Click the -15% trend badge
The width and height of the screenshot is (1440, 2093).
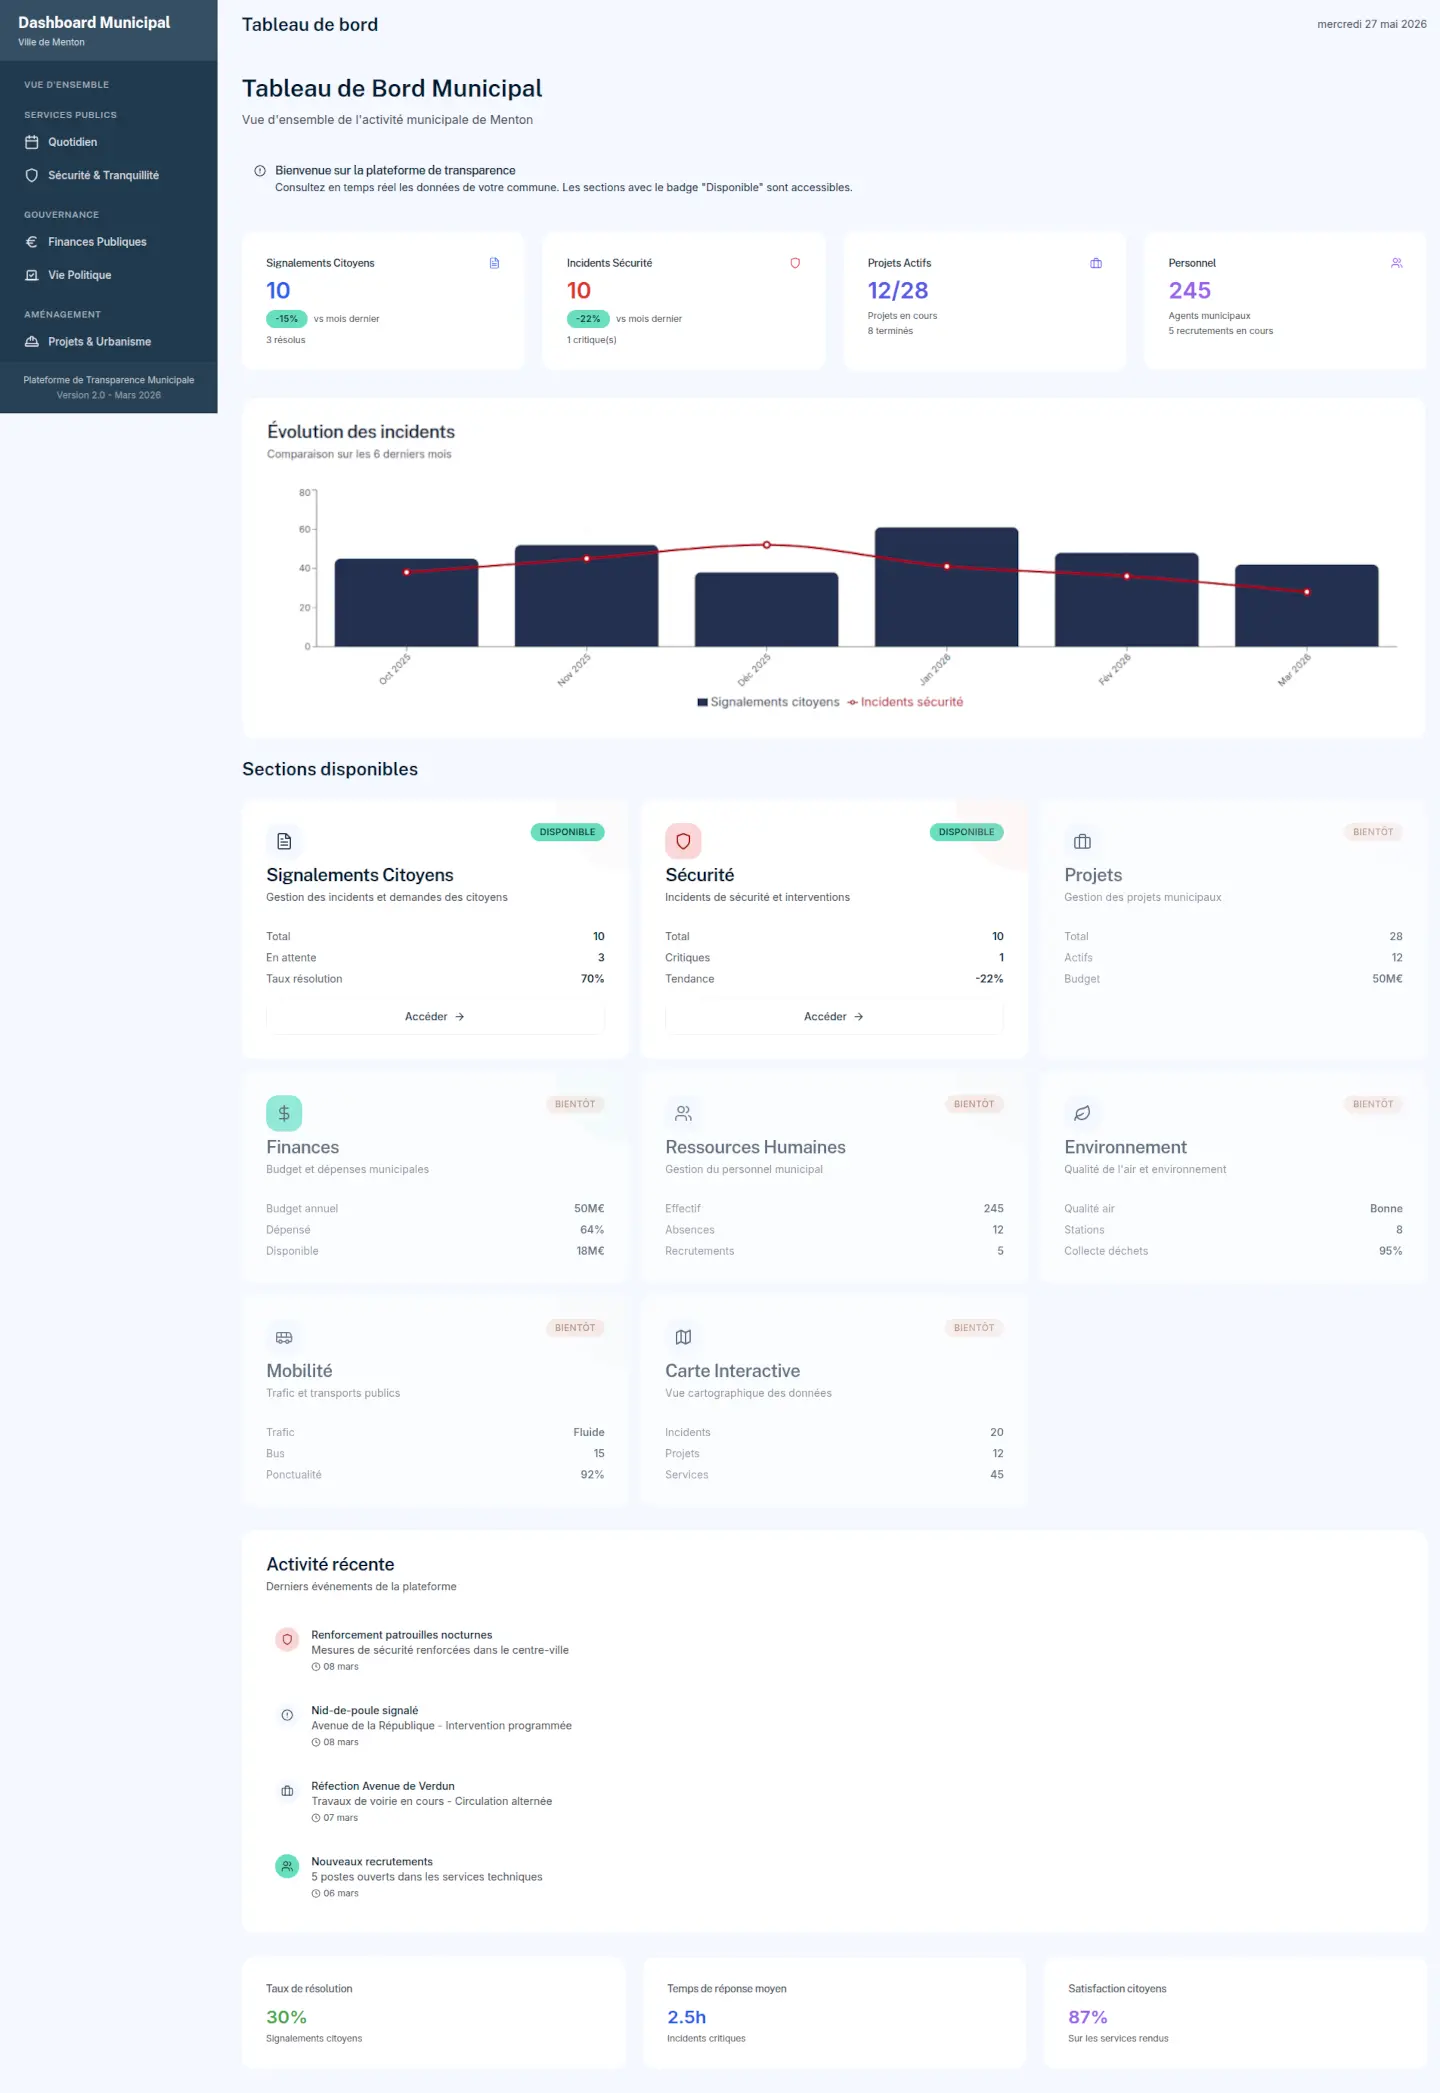click(287, 319)
